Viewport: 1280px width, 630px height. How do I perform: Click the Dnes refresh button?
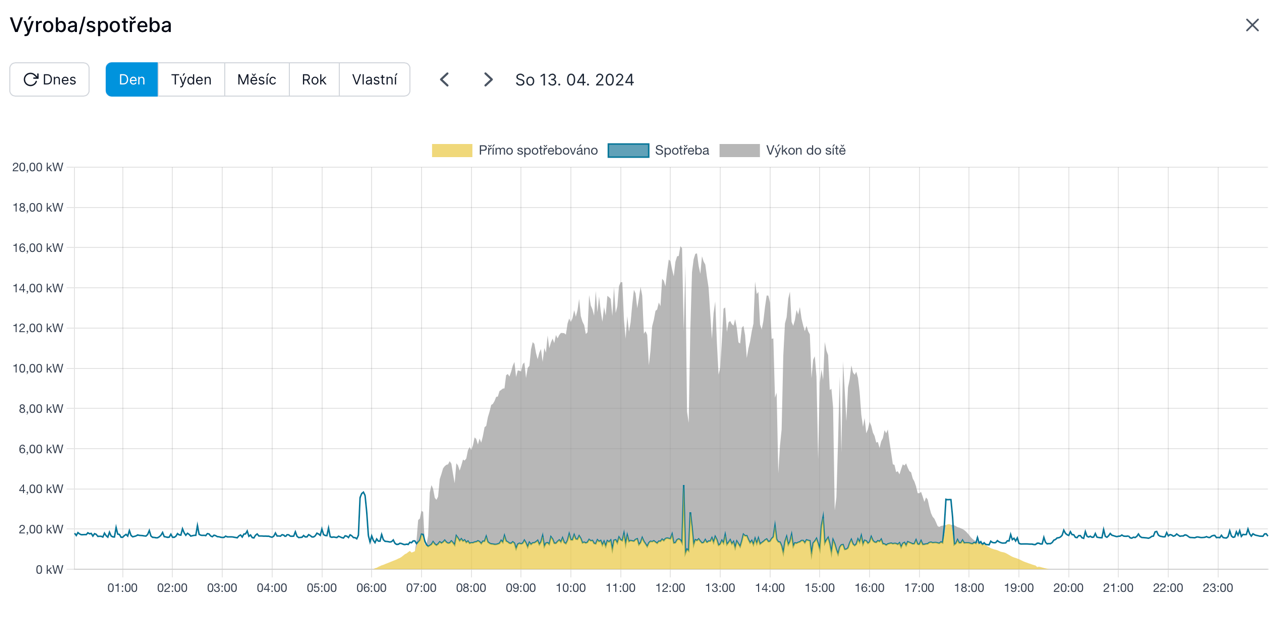(50, 80)
